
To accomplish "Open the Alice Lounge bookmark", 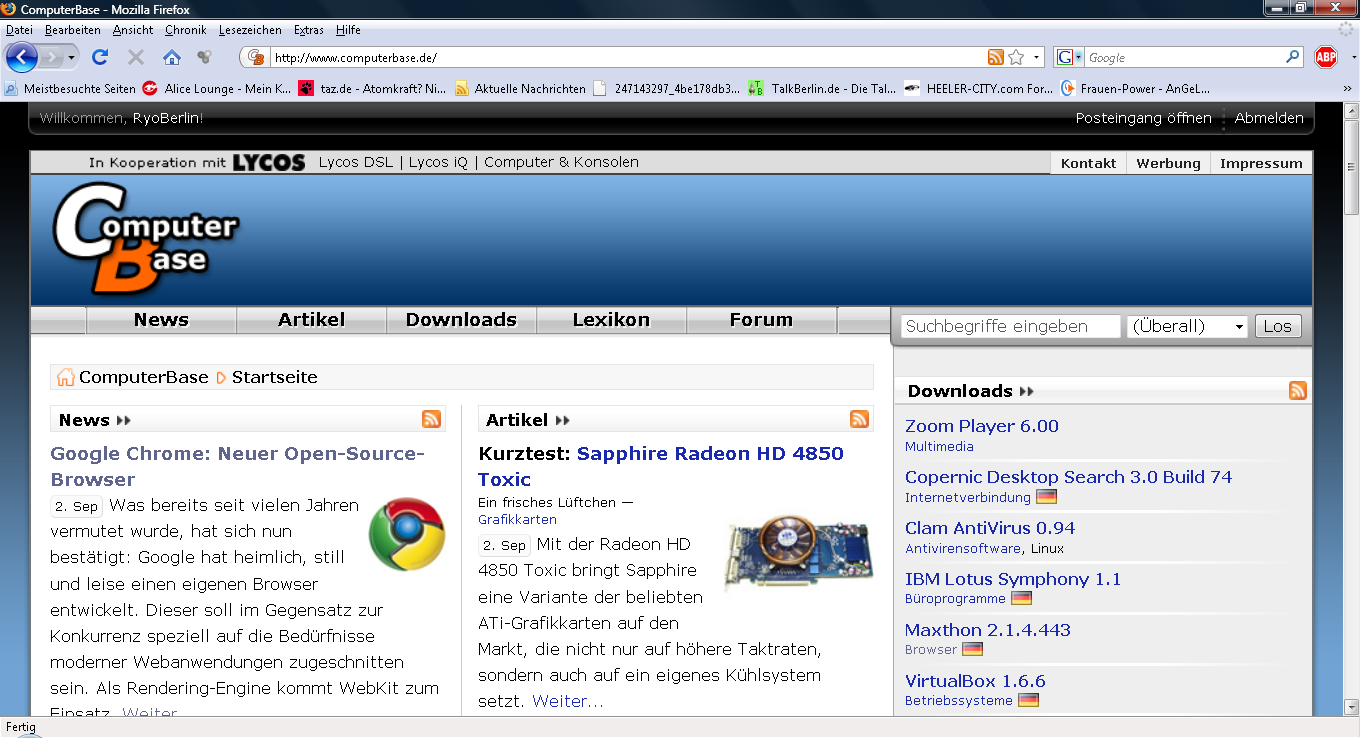I will click(217, 89).
